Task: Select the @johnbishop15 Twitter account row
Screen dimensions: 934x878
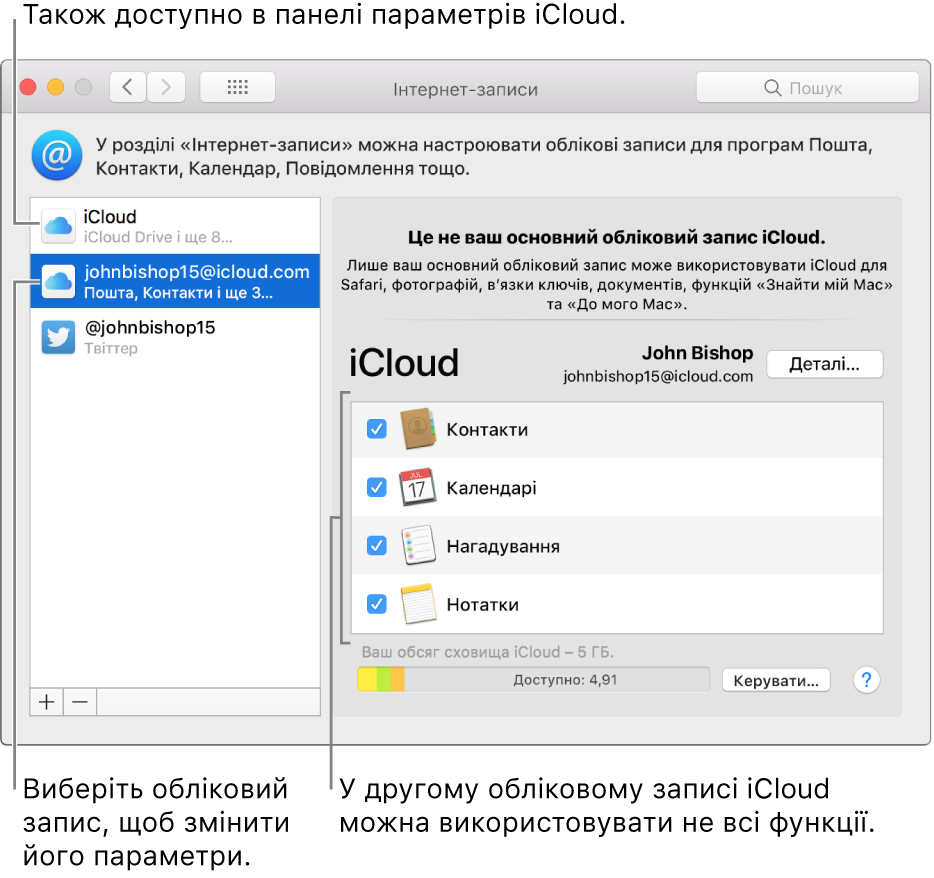Action: [x=175, y=337]
